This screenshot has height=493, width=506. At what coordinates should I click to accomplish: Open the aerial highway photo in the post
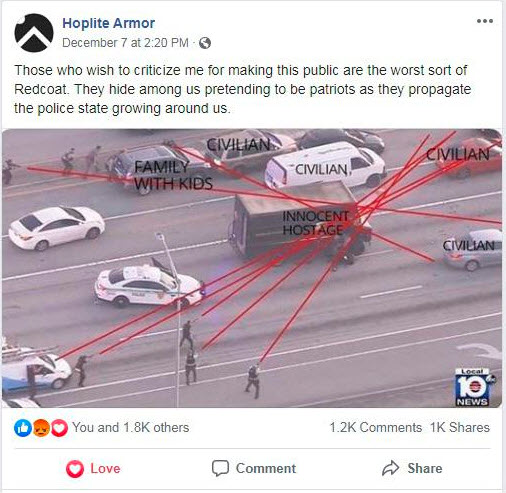coord(252,268)
